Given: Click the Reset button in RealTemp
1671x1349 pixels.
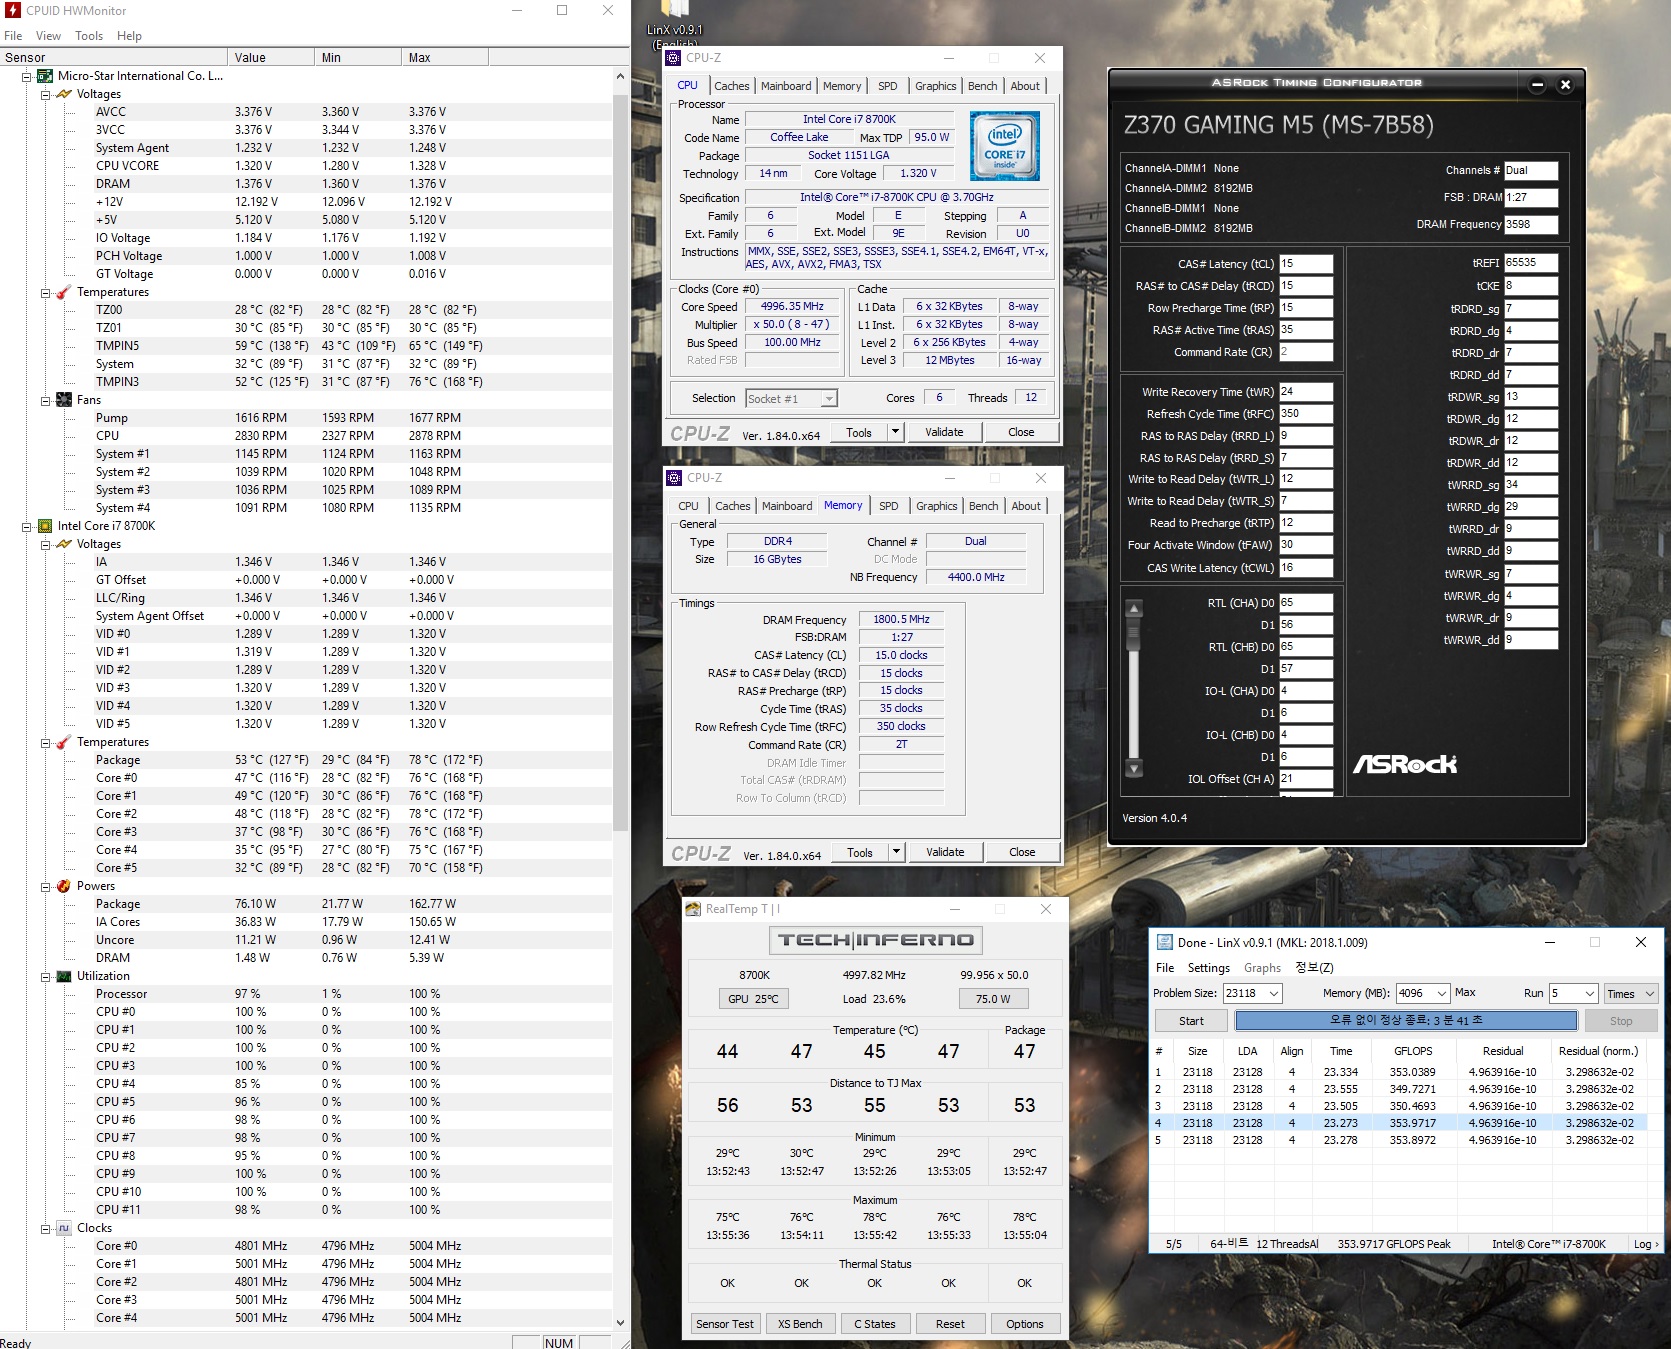Looking at the screenshot, I should [950, 1324].
